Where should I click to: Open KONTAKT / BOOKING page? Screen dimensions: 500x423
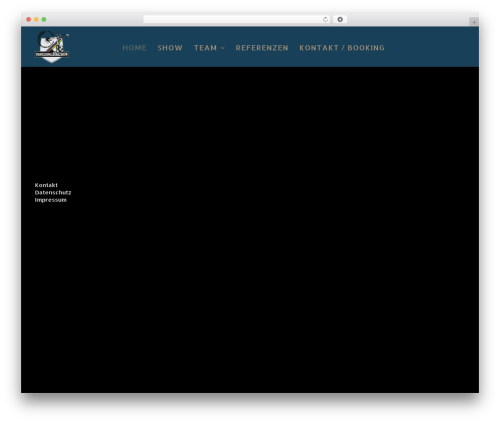[x=342, y=48]
